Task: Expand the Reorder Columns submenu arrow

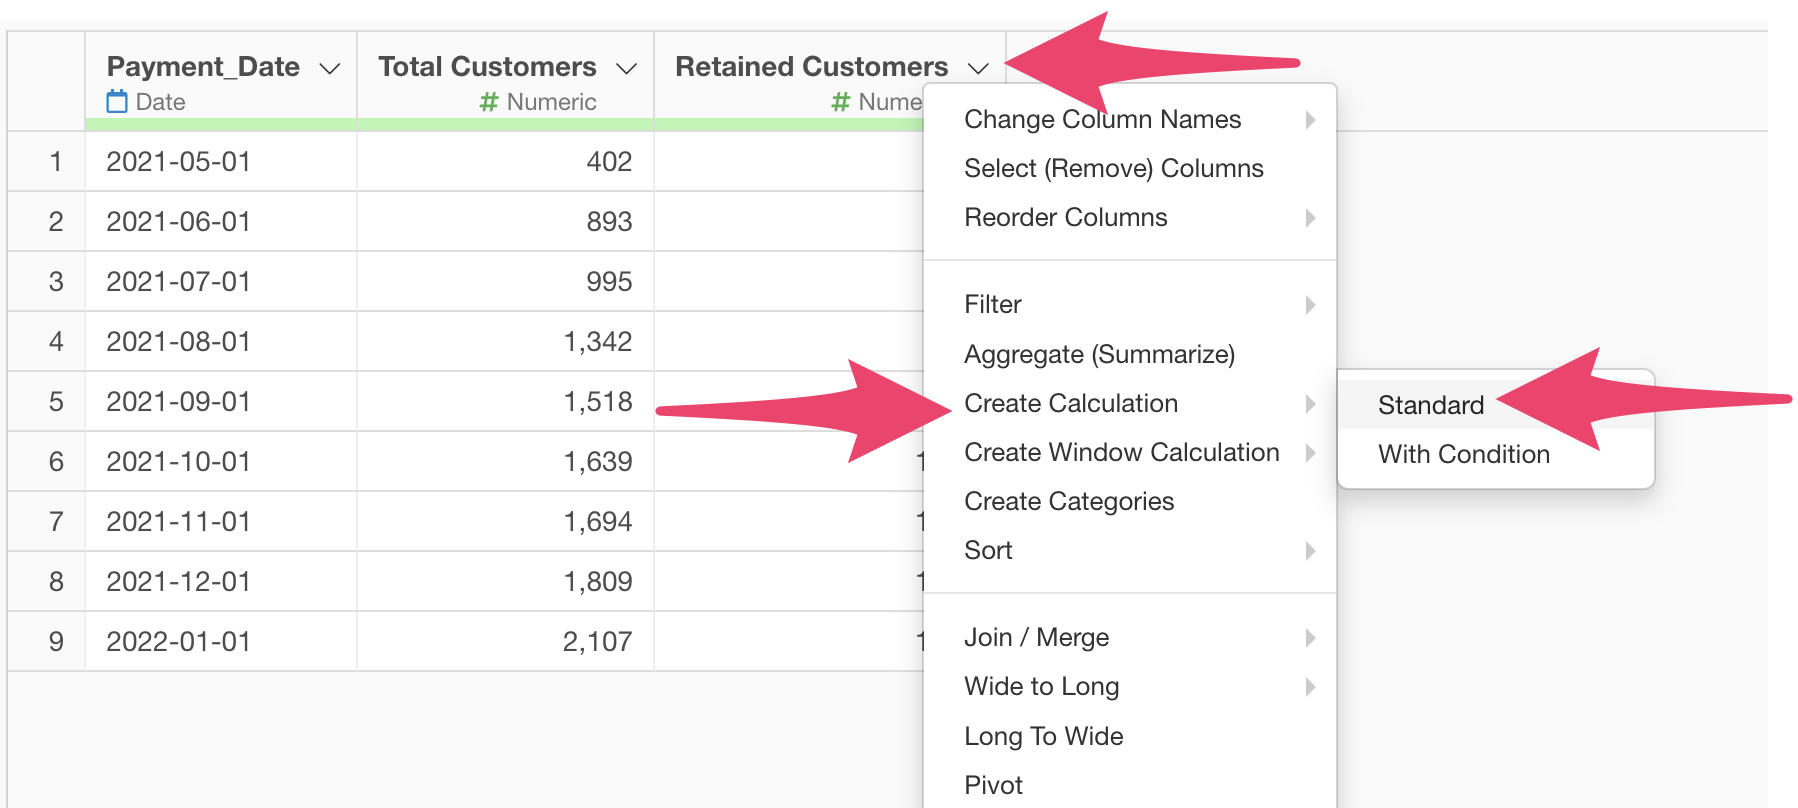Action: click(x=1310, y=218)
